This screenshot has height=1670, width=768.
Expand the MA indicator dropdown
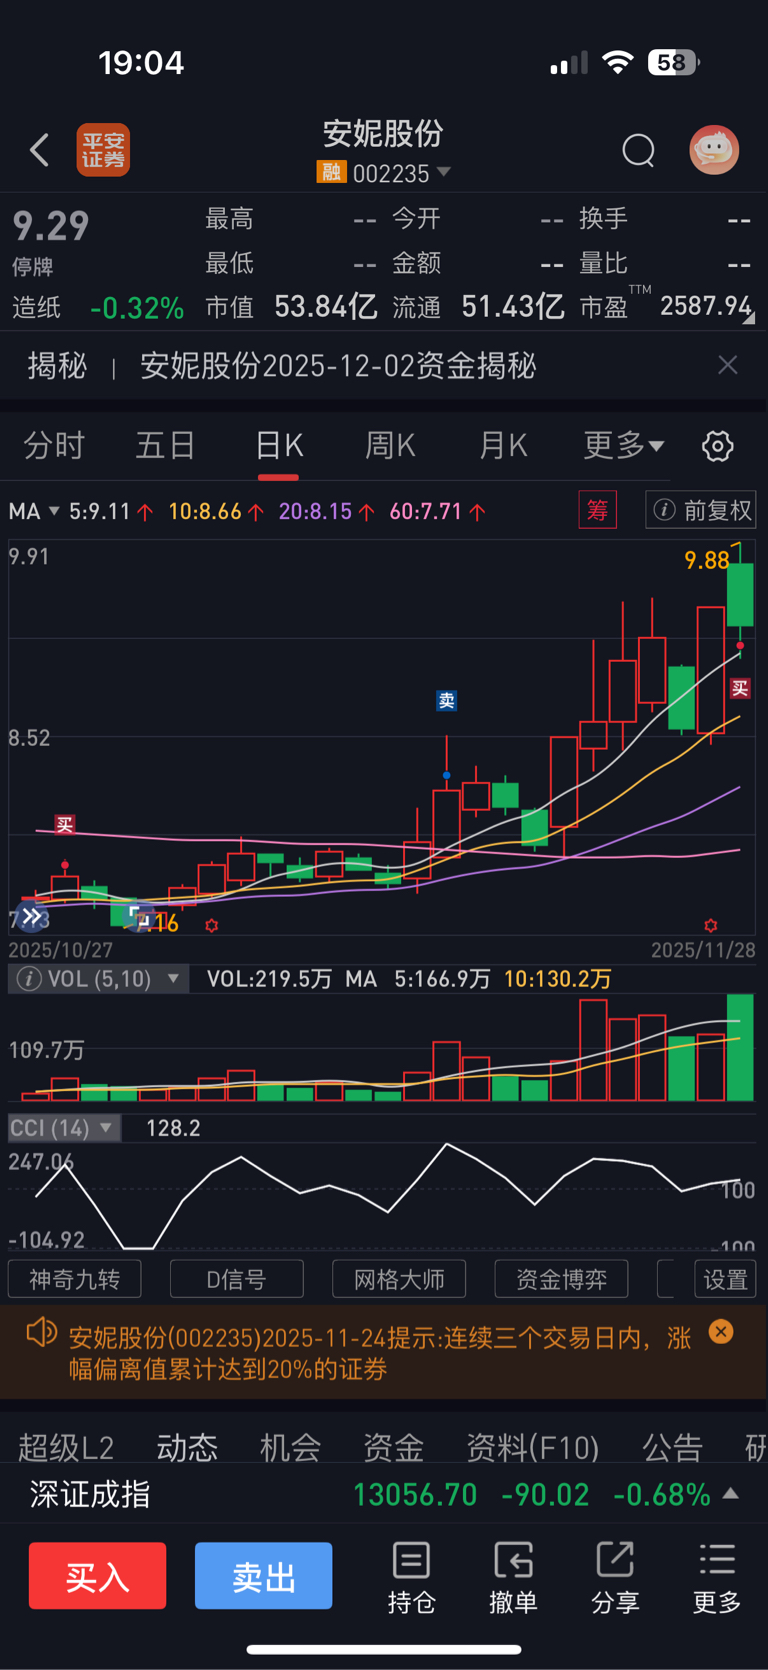pyautogui.click(x=34, y=511)
